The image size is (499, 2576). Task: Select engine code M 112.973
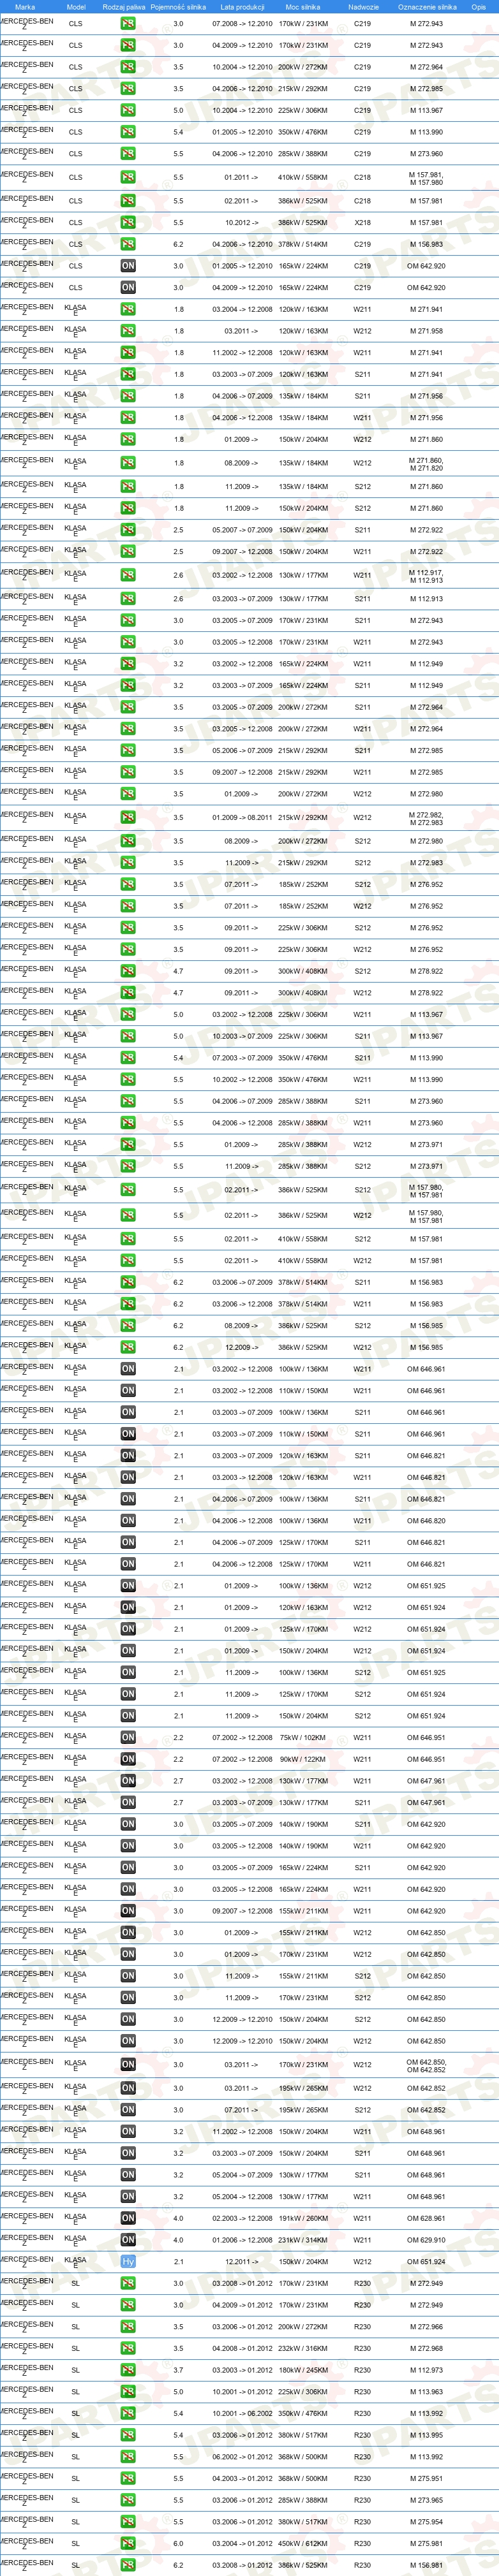tap(427, 2370)
